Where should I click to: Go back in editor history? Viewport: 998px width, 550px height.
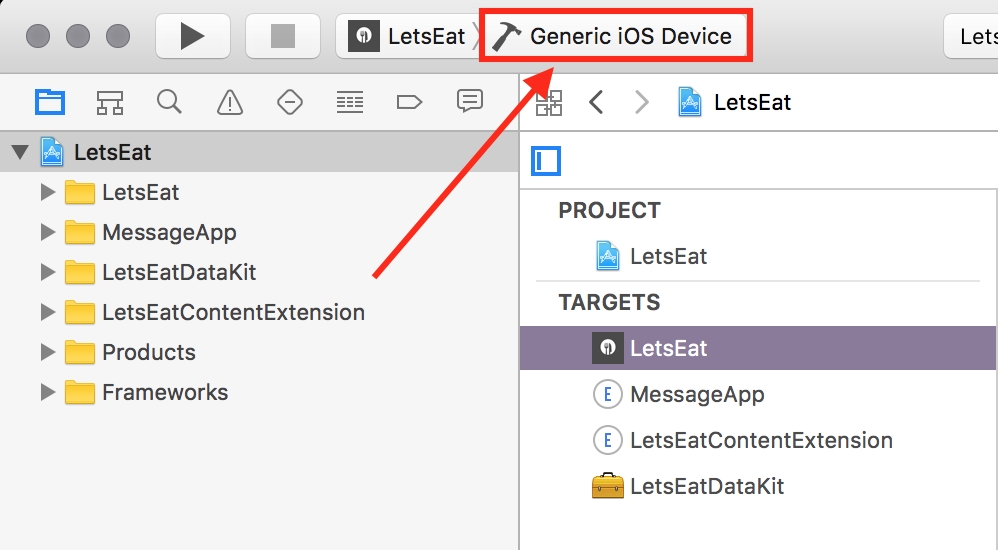[596, 102]
